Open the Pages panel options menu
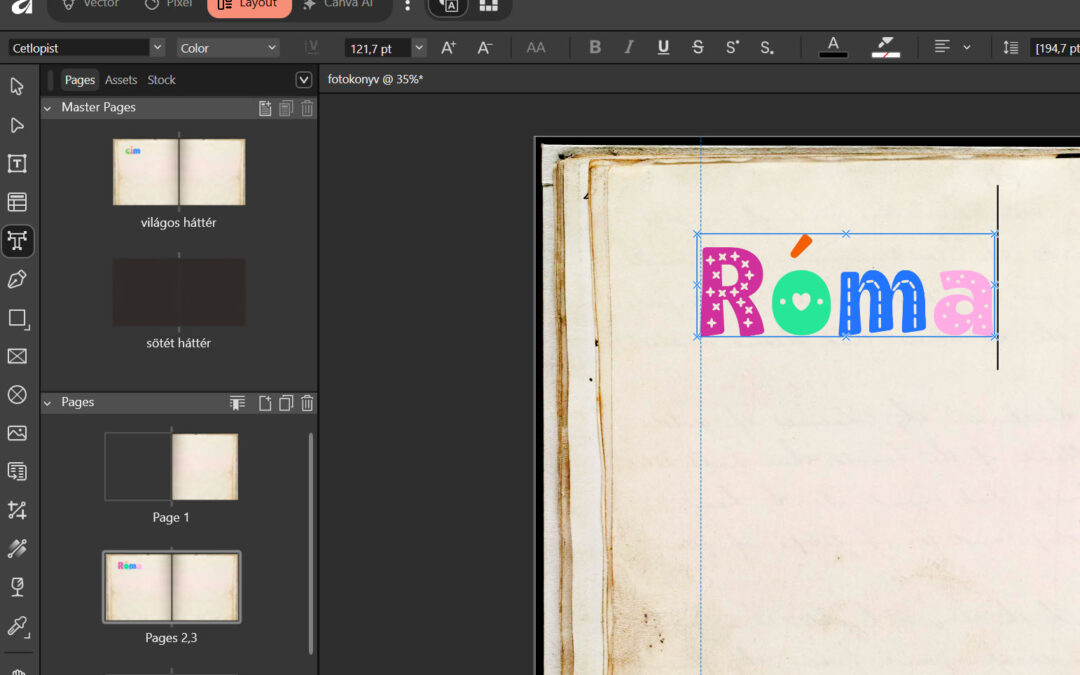This screenshot has height=675, width=1080. [x=304, y=80]
